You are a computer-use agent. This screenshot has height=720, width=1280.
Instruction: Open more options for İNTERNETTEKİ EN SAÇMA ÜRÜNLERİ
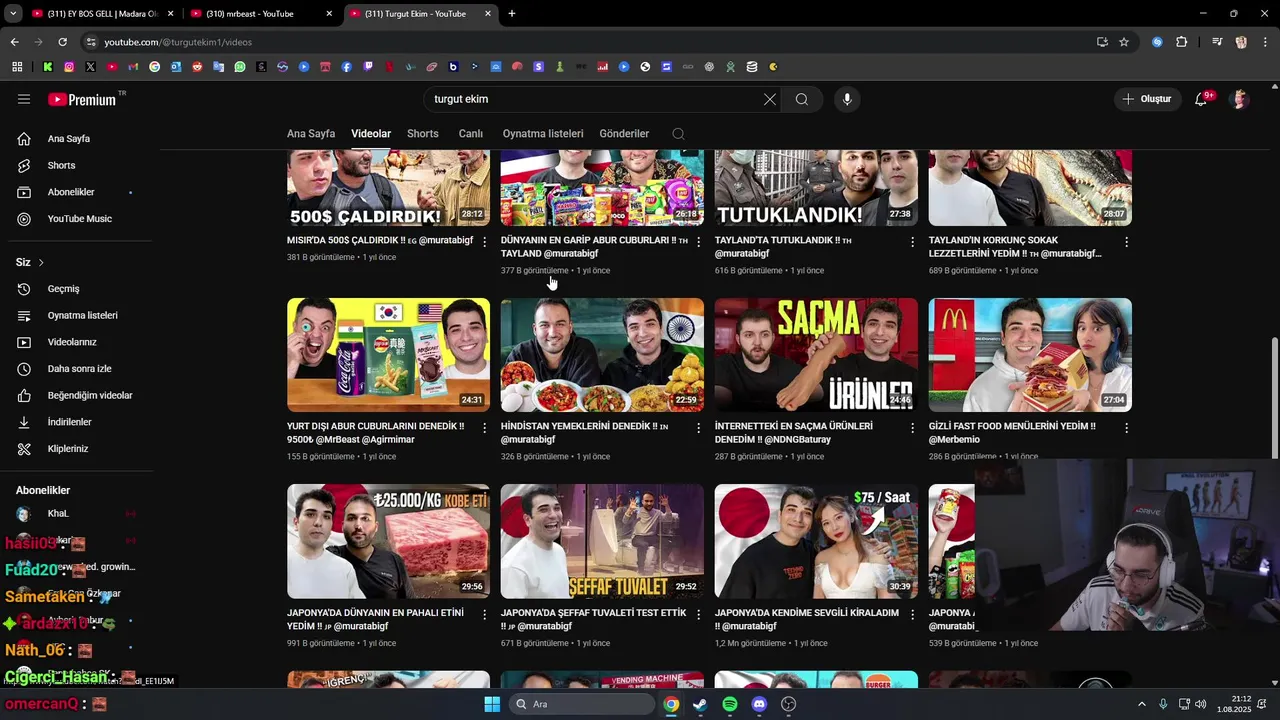[912, 428]
